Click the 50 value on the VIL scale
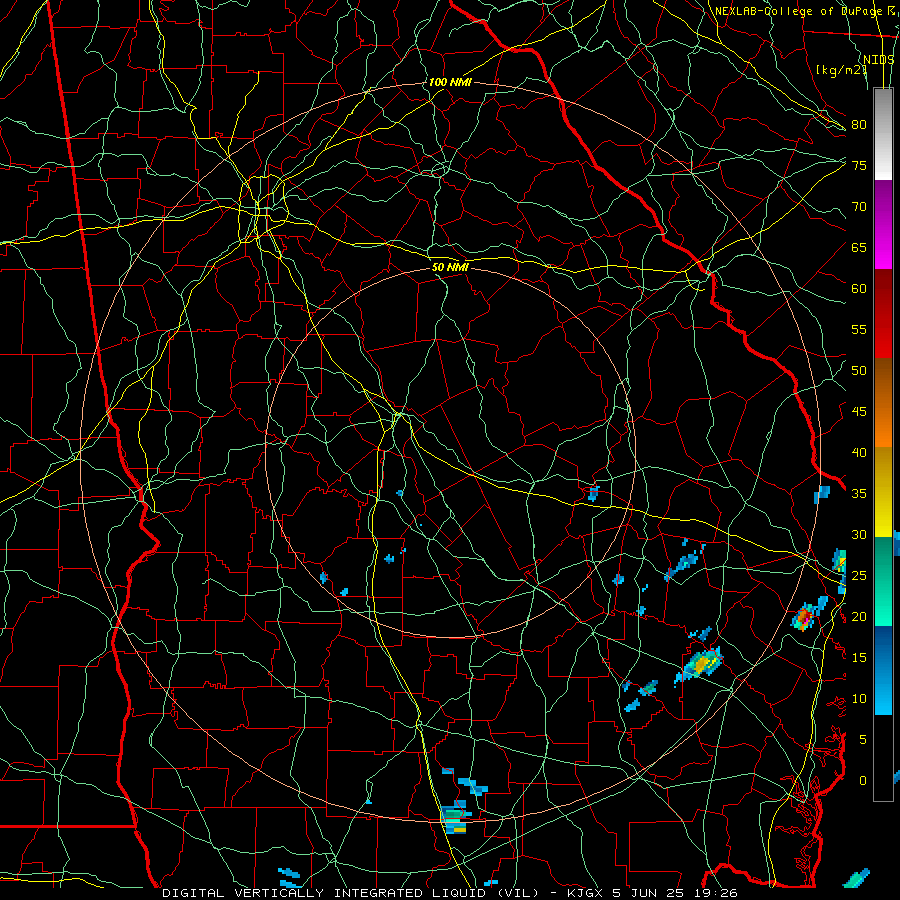This screenshot has height=900, width=900. 859,370
